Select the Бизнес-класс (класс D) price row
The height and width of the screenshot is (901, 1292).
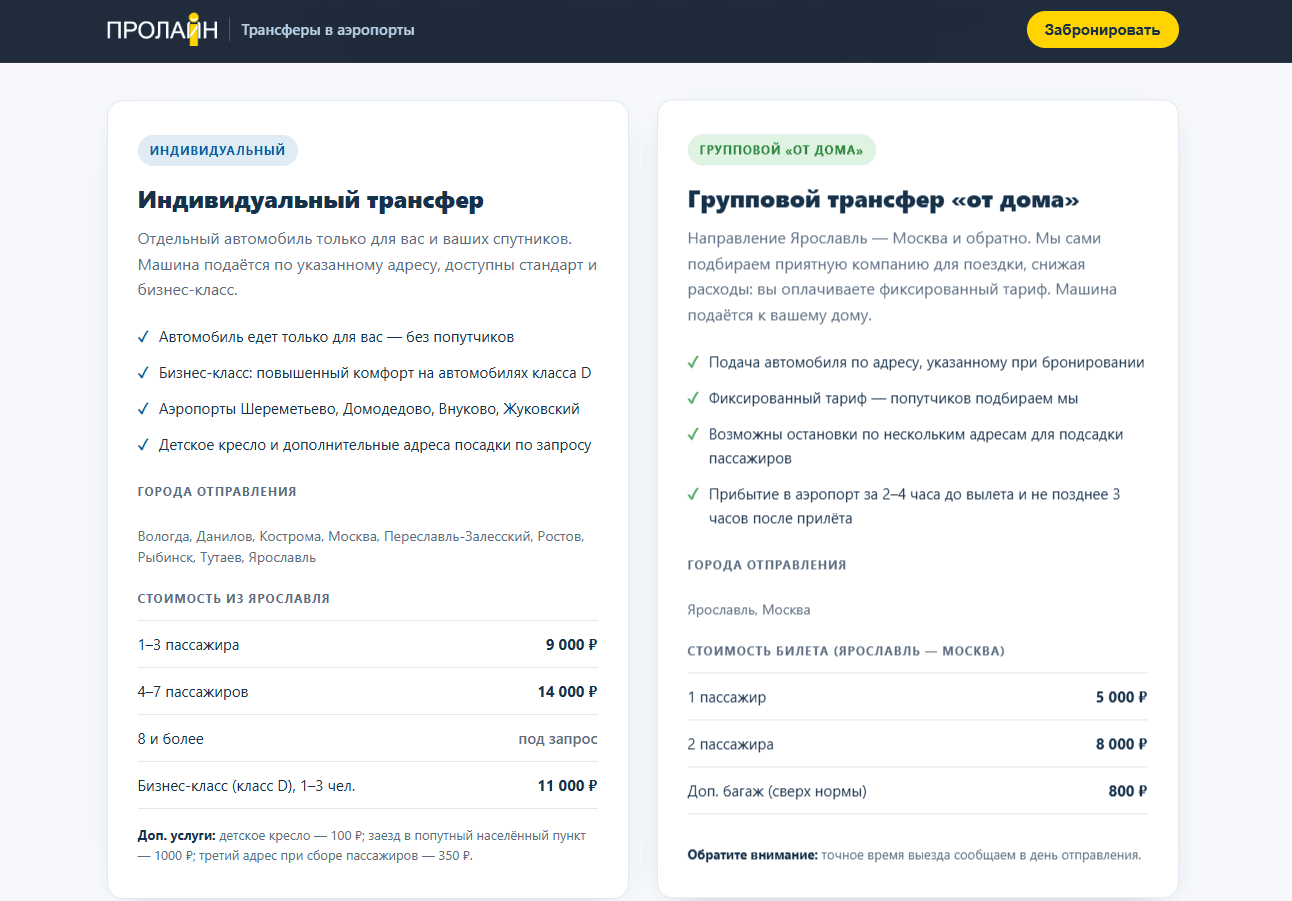pyautogui.click(x=368, y=786)
